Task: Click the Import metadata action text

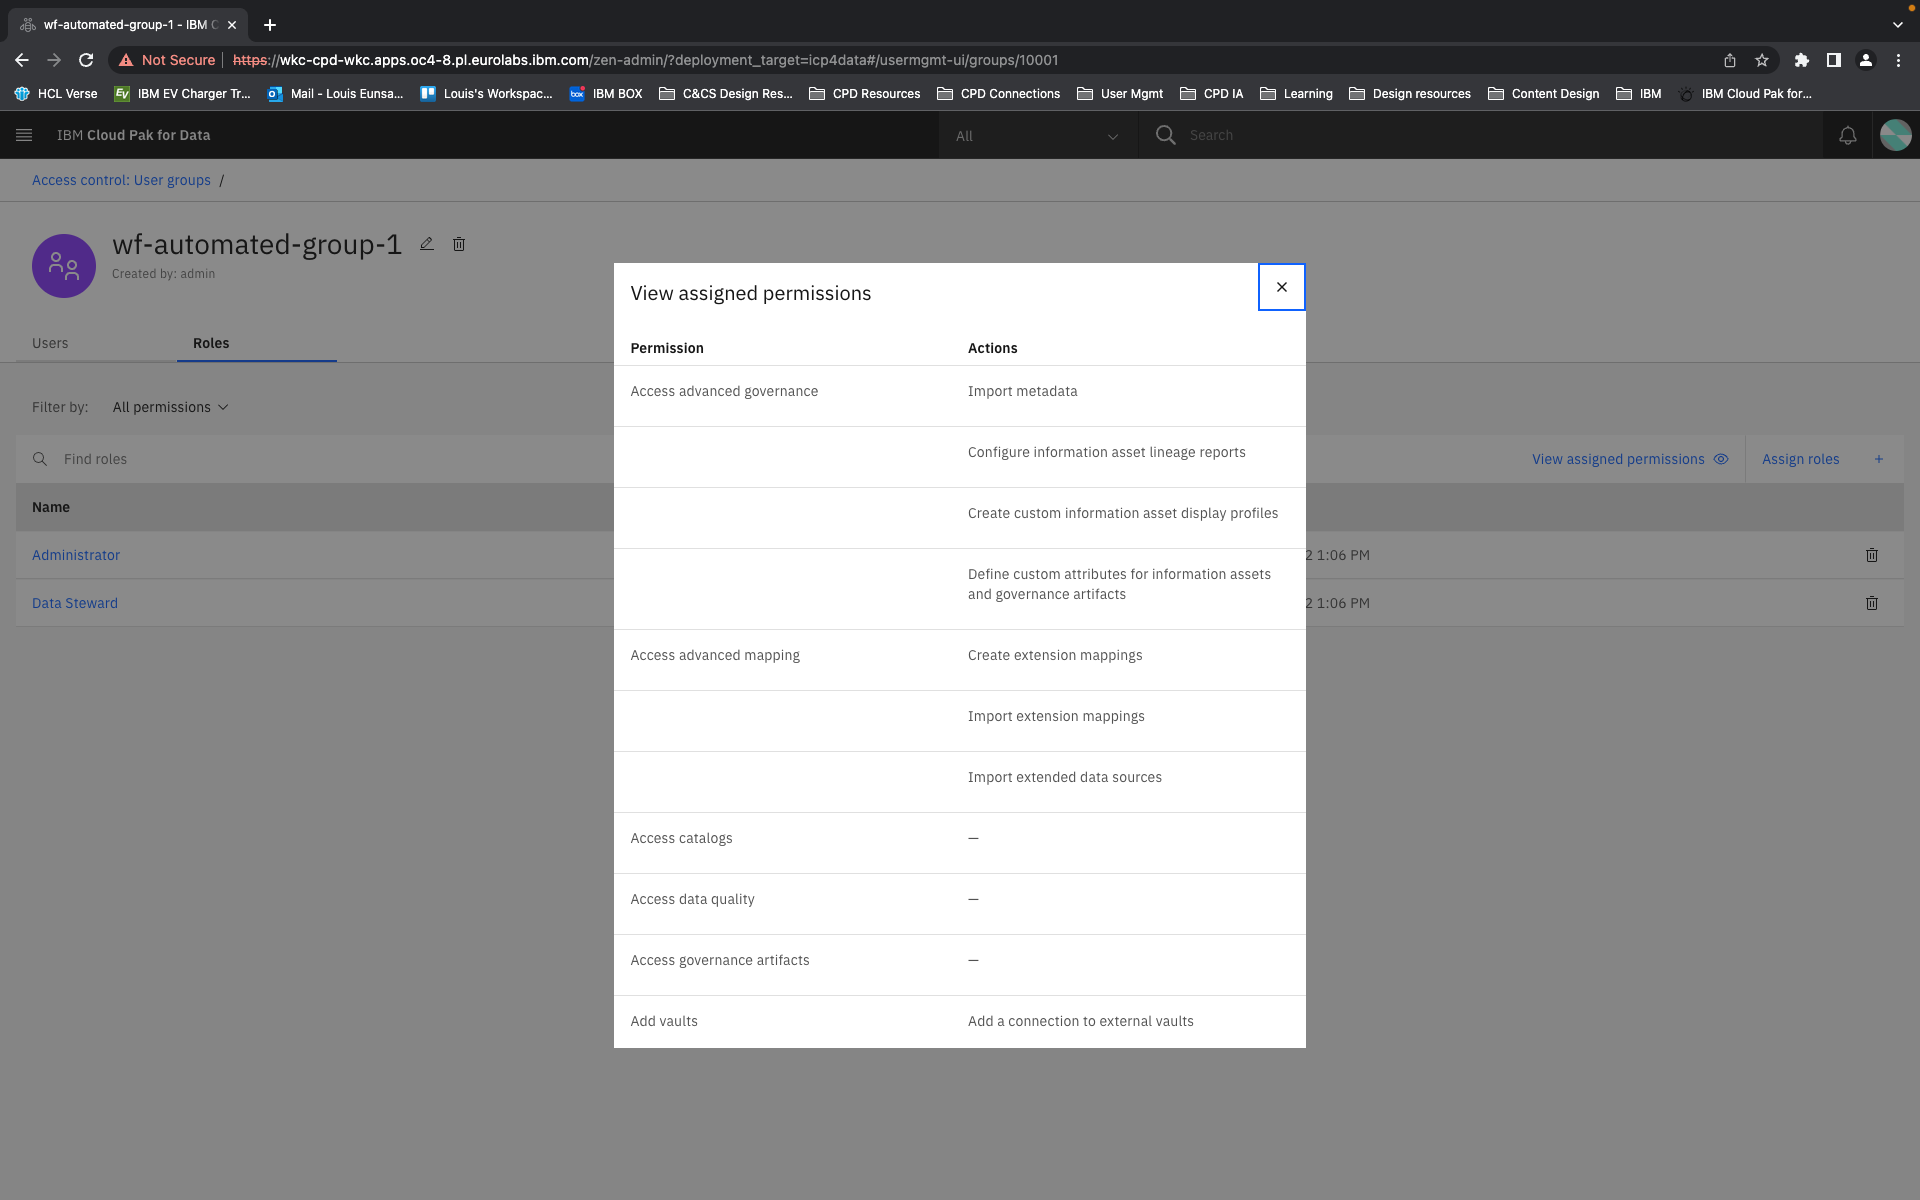Action: click(1022, 391)
